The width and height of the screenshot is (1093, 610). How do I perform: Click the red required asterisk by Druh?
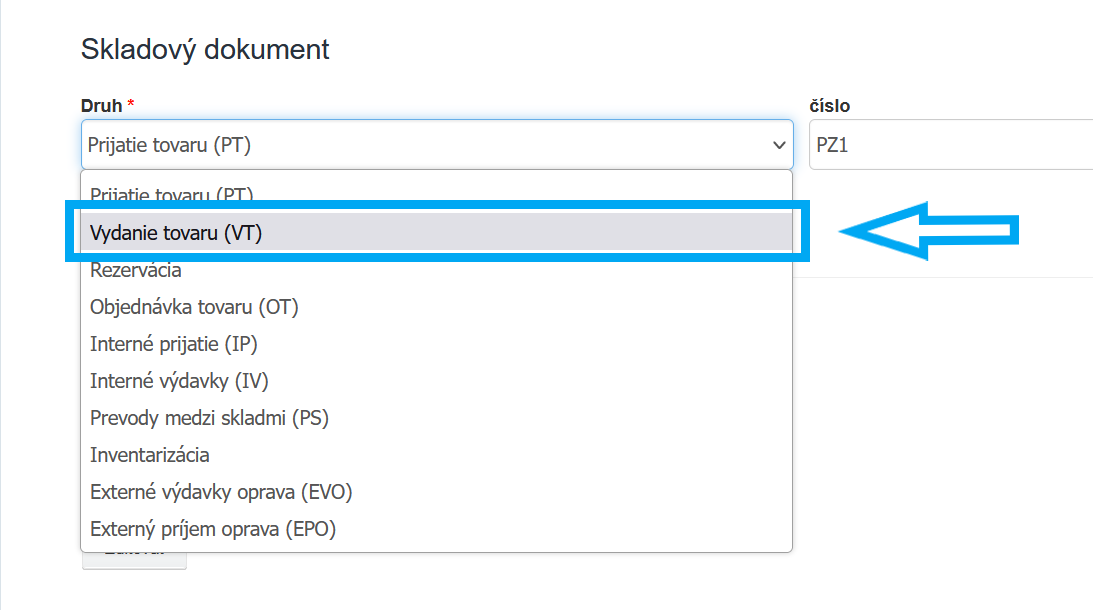131,105
